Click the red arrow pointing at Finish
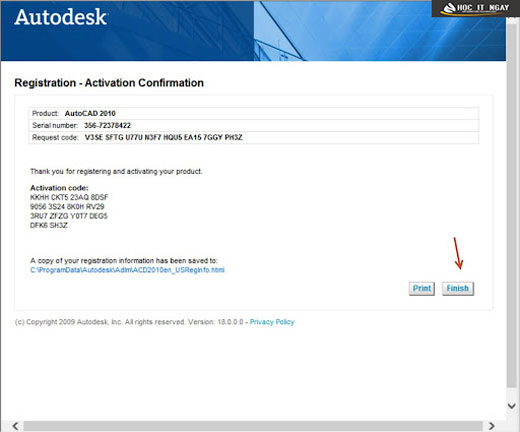This screenshot has height=432, width=520. (458, 253)
